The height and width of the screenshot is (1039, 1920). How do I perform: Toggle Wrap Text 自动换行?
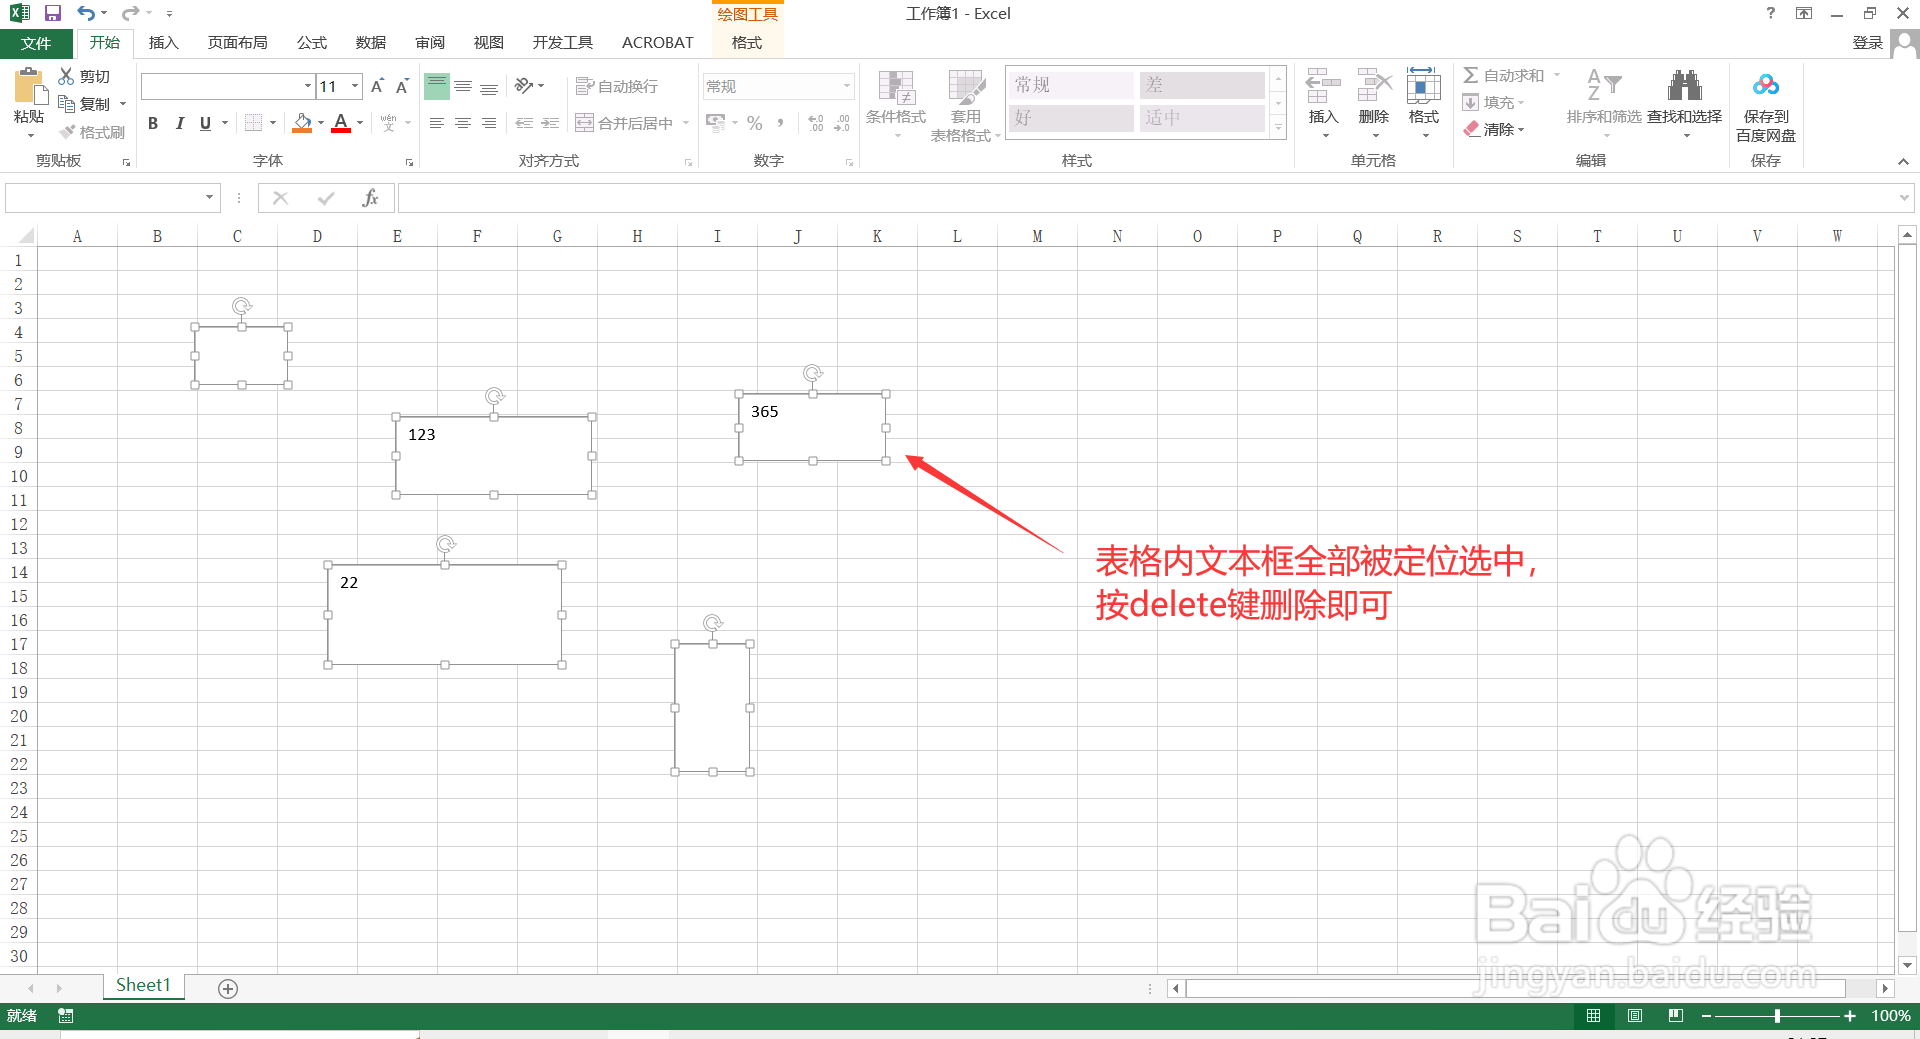[x=617, y=86]
